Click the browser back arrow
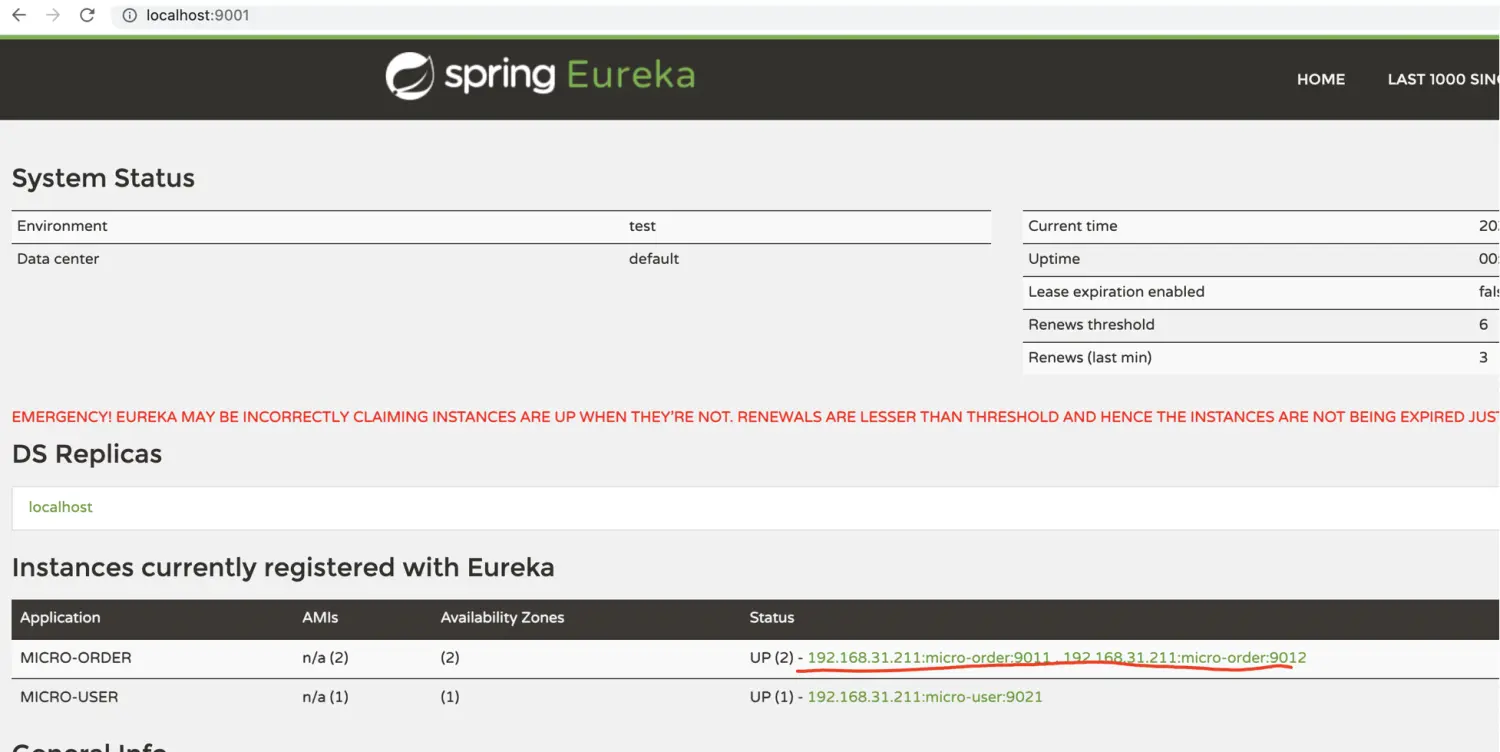Viewport: 1500px width, 752px height. click(x=19, y=15)
